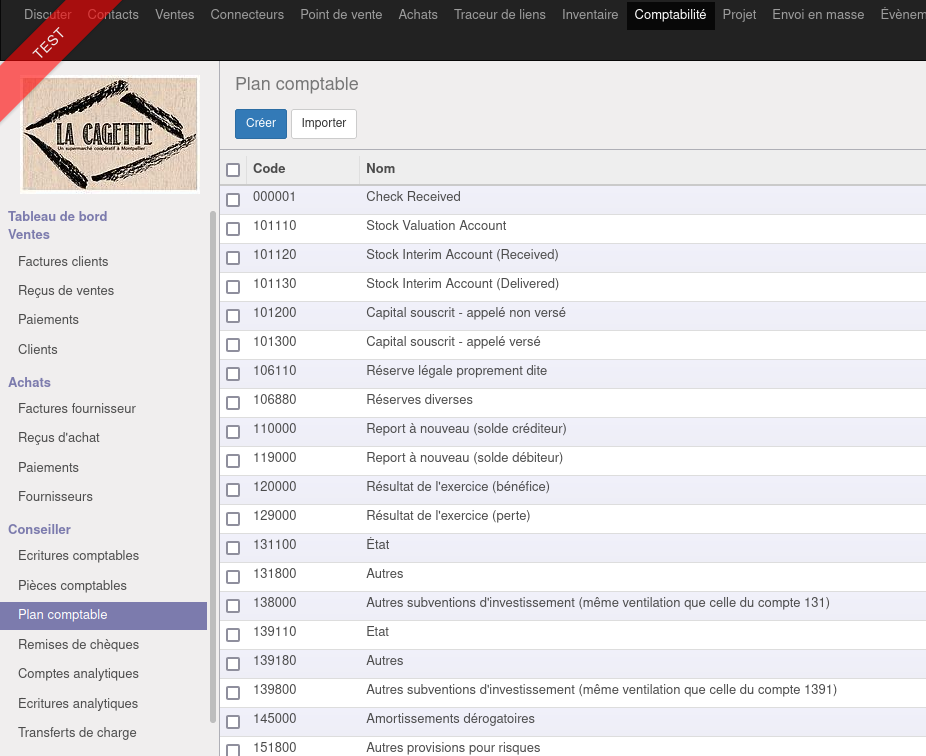926x756 pixels.
Task: Open Ecritures comptables under Conseiller
Action: click(79, 556)
